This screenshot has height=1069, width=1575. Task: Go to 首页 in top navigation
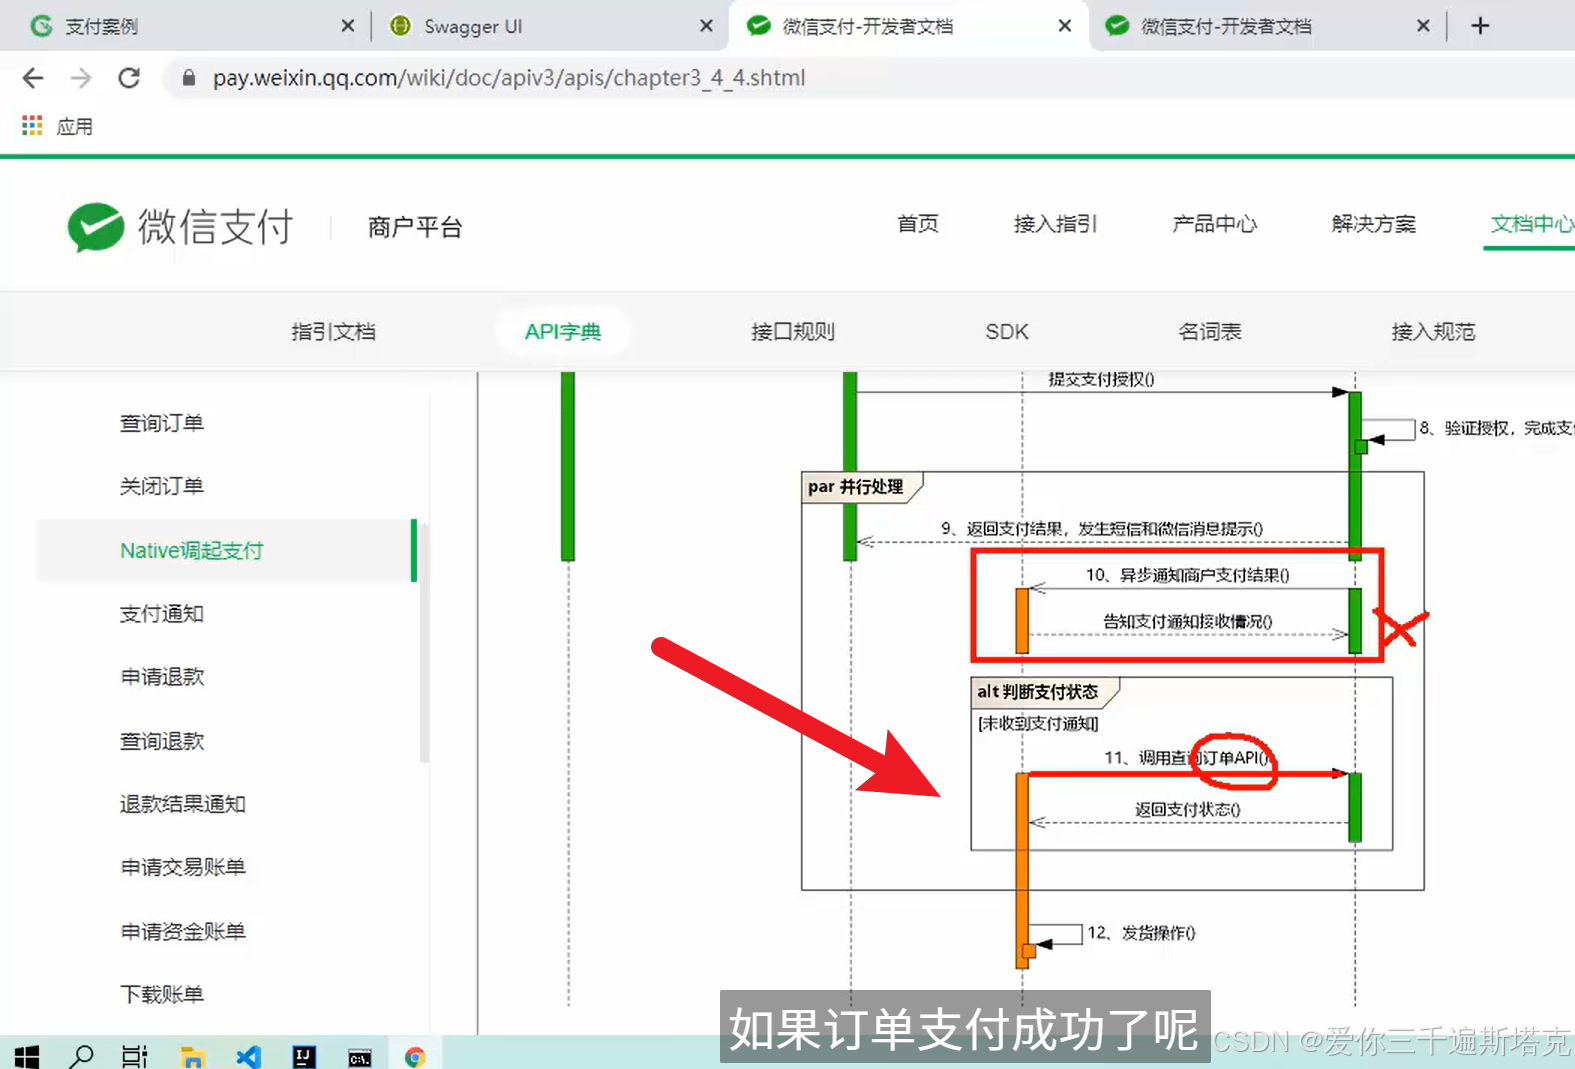(918, 224)
